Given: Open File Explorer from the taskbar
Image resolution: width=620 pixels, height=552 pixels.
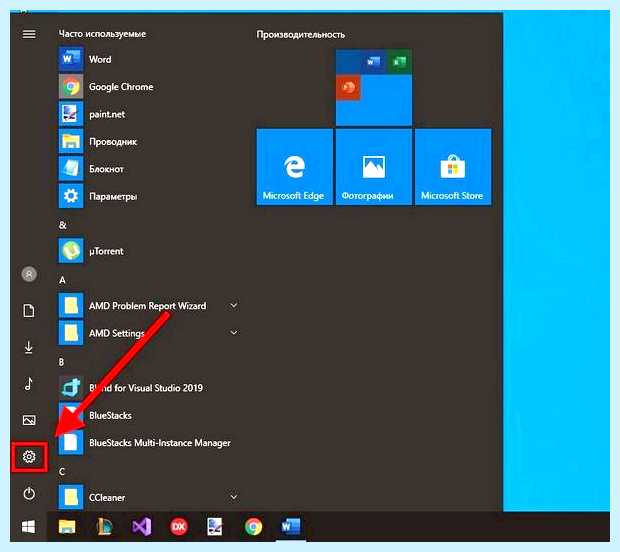Looking at the screenshot, I should point(67,527).
